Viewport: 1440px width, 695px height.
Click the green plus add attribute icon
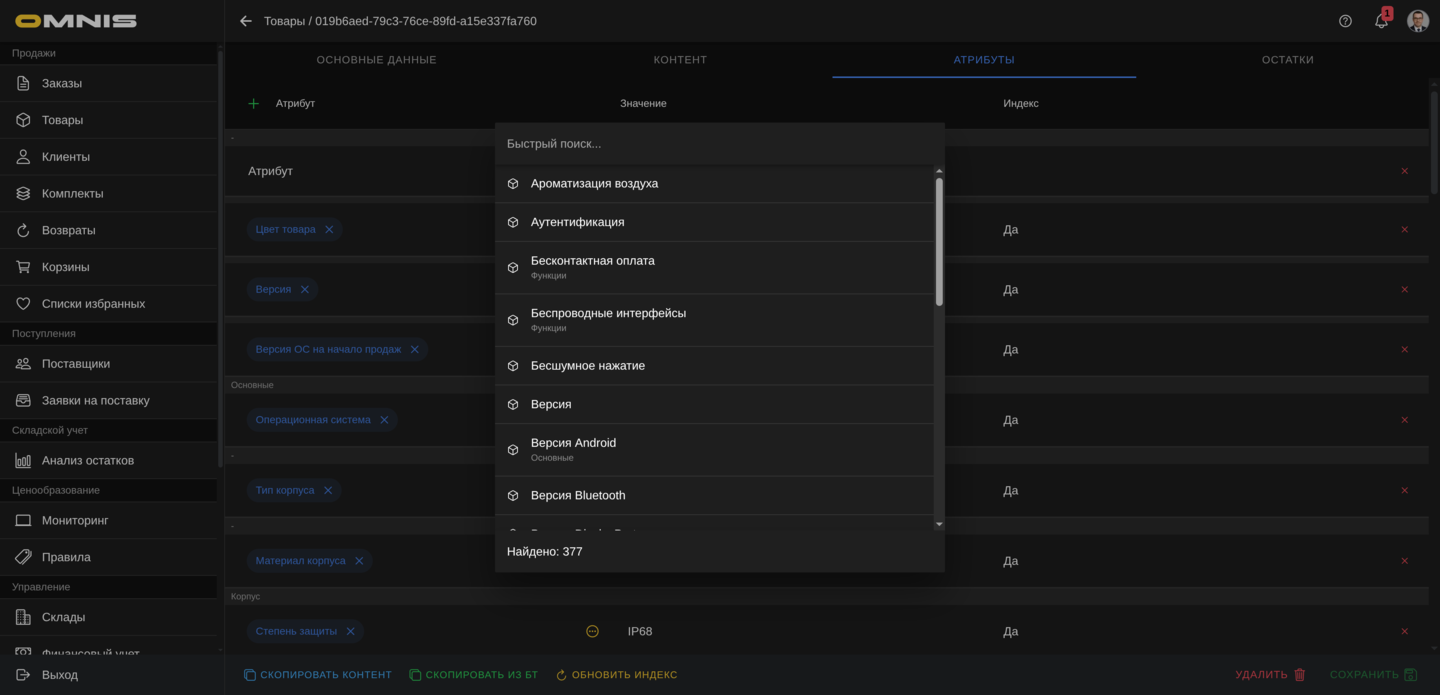[253, 103]
